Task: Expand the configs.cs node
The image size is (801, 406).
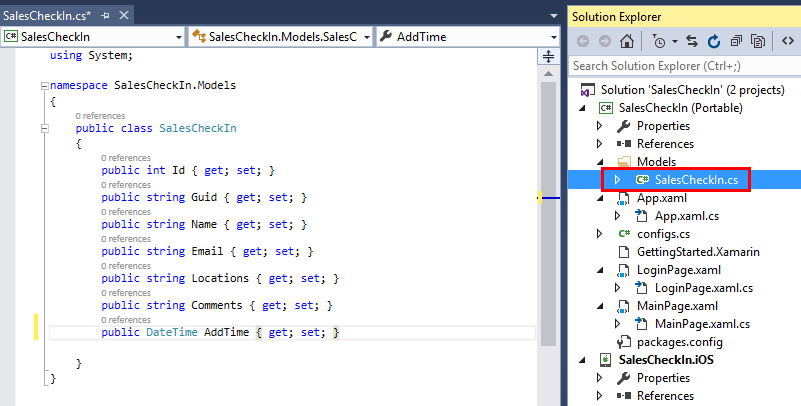Action: 600,234
